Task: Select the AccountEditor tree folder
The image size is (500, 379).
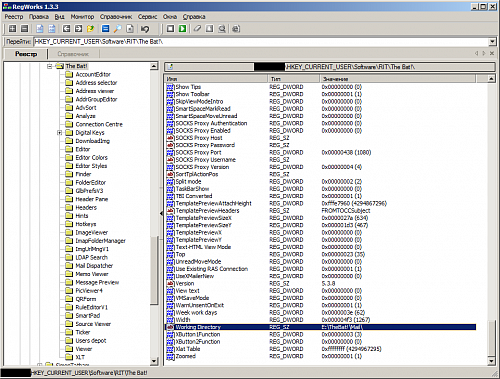Action: click(93, 74)
